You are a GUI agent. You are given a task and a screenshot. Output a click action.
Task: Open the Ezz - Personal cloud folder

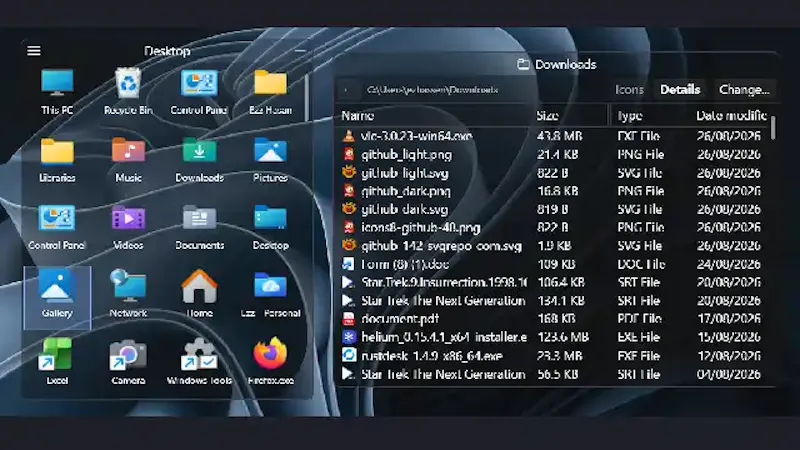coord(270,286)
